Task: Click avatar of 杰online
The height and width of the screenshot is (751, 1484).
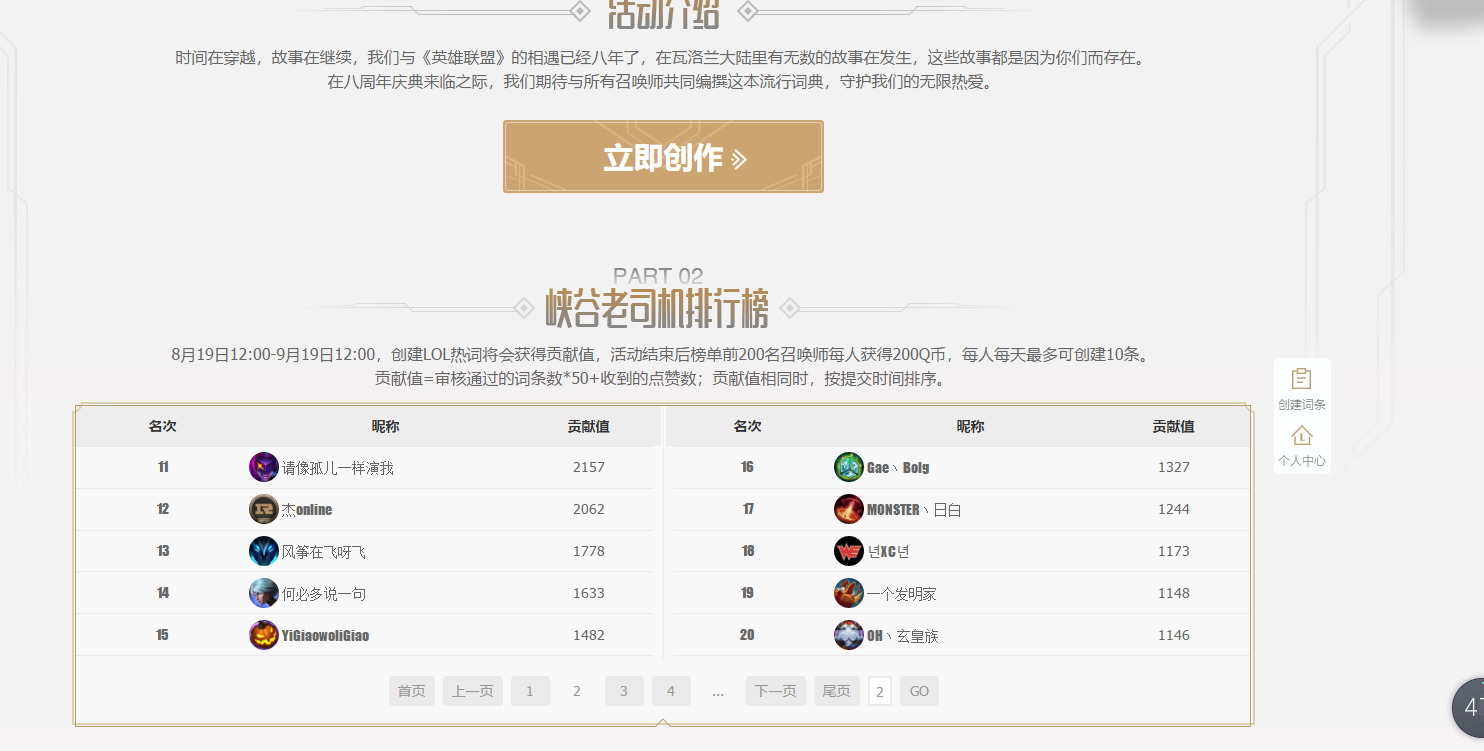Action: [264, 509]
